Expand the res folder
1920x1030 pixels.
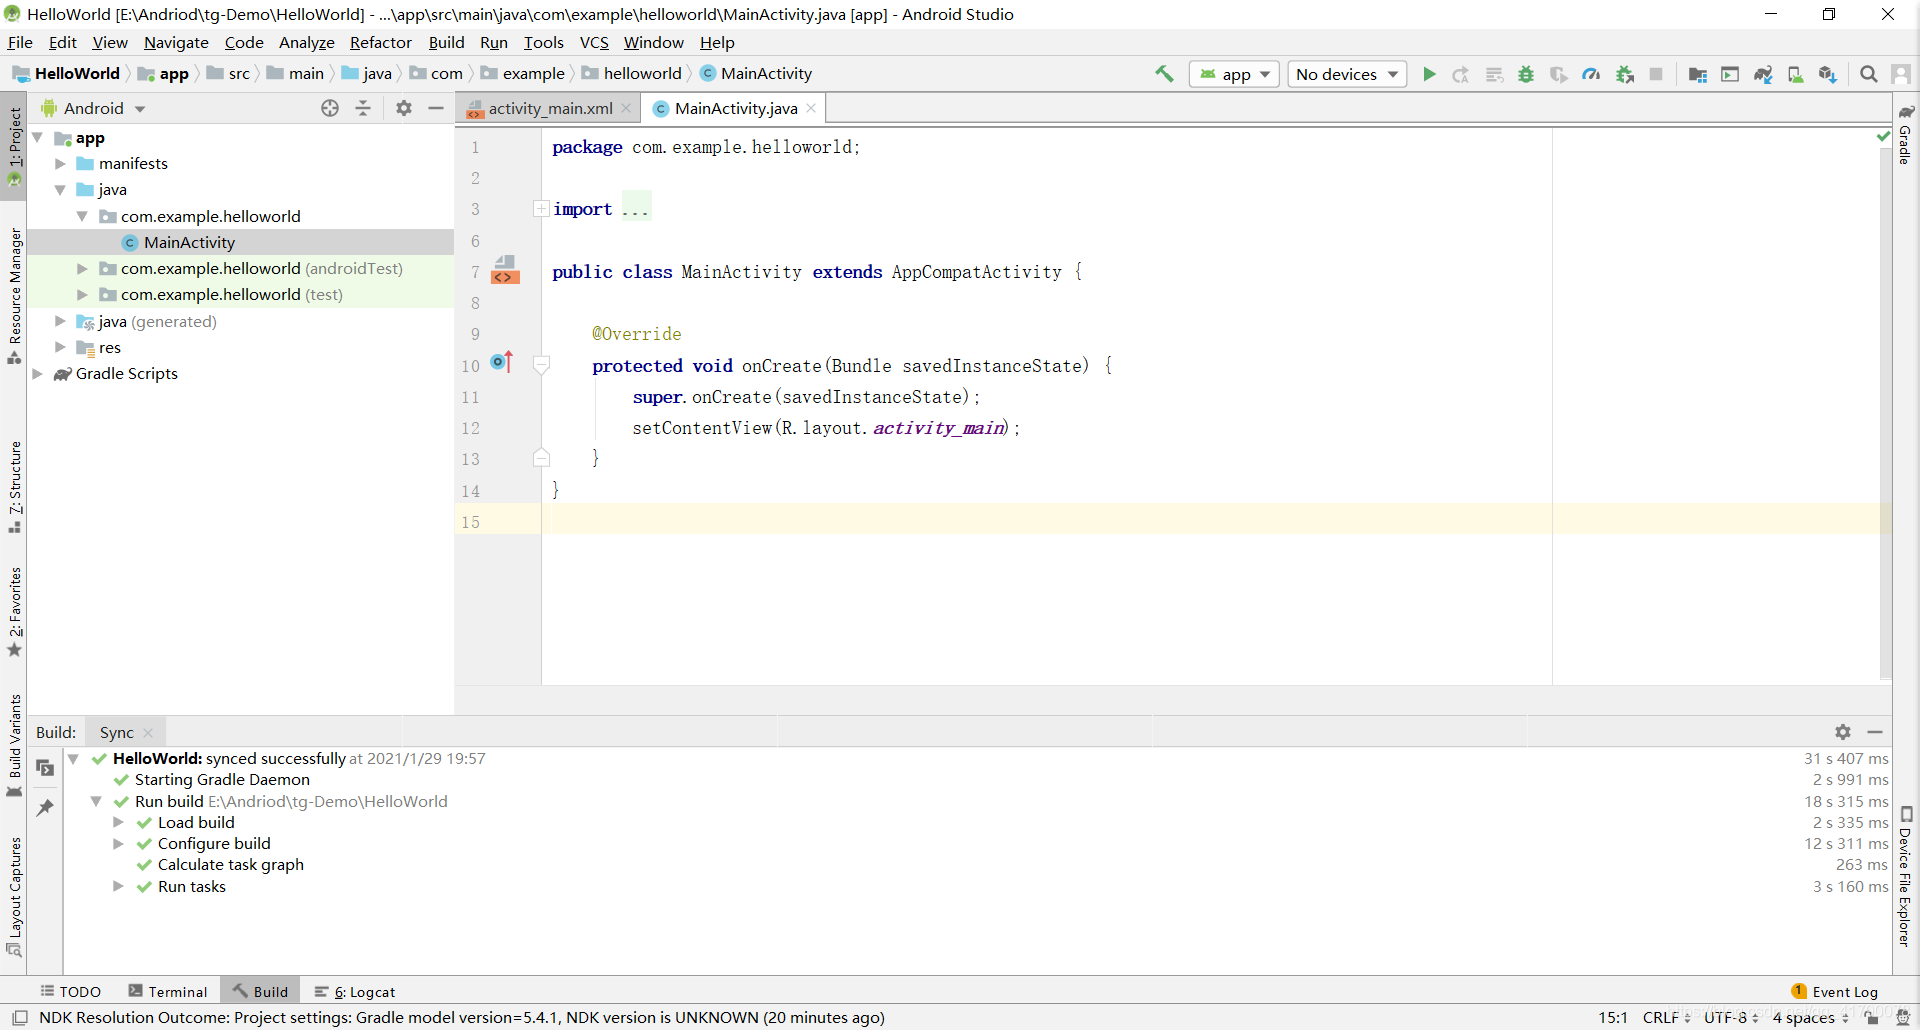[60, 348]
